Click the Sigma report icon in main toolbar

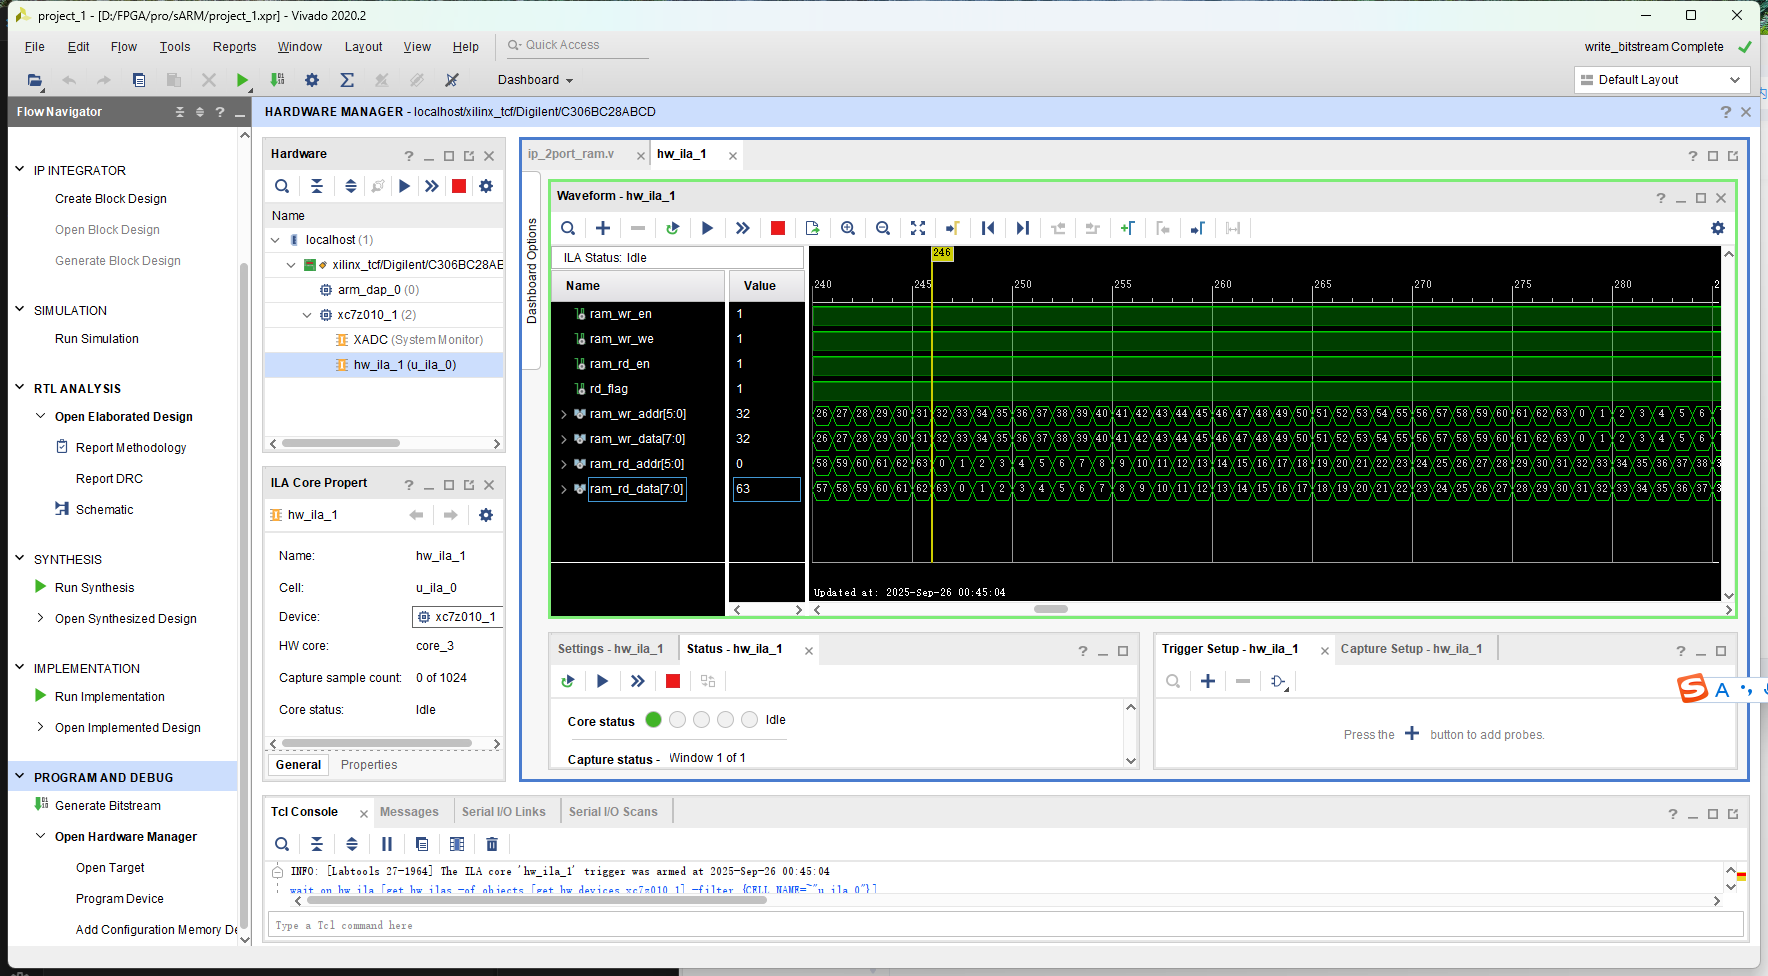347,80
